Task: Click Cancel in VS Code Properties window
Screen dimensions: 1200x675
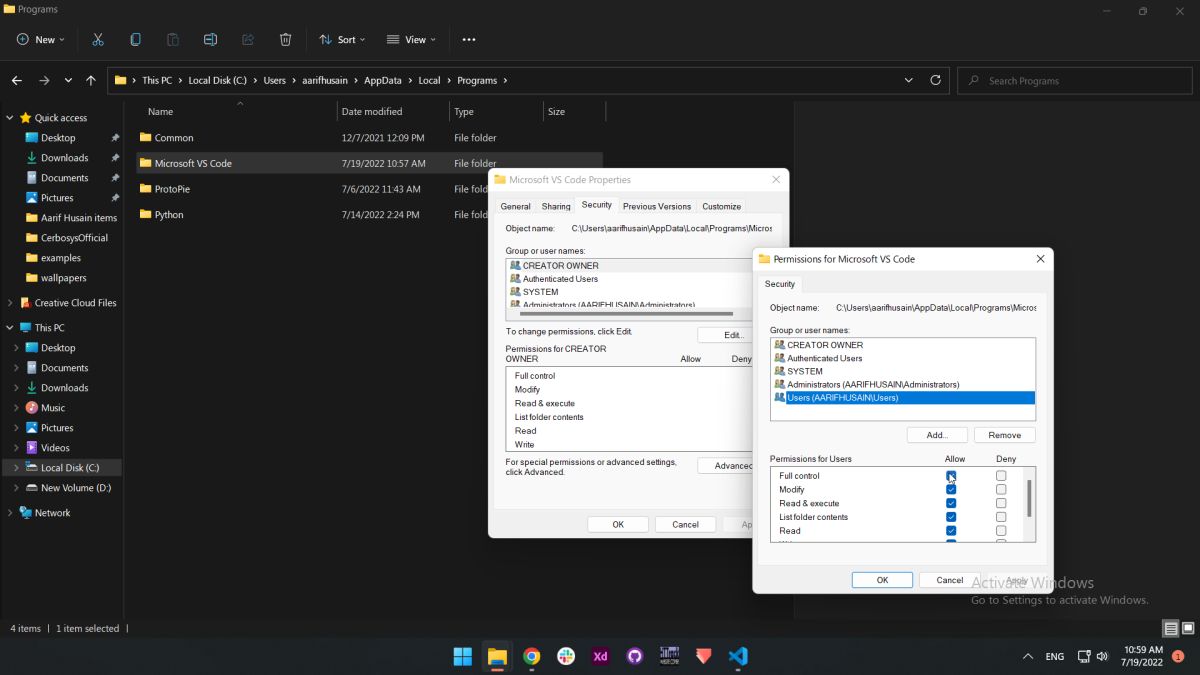Action: (x=685, y=524)
